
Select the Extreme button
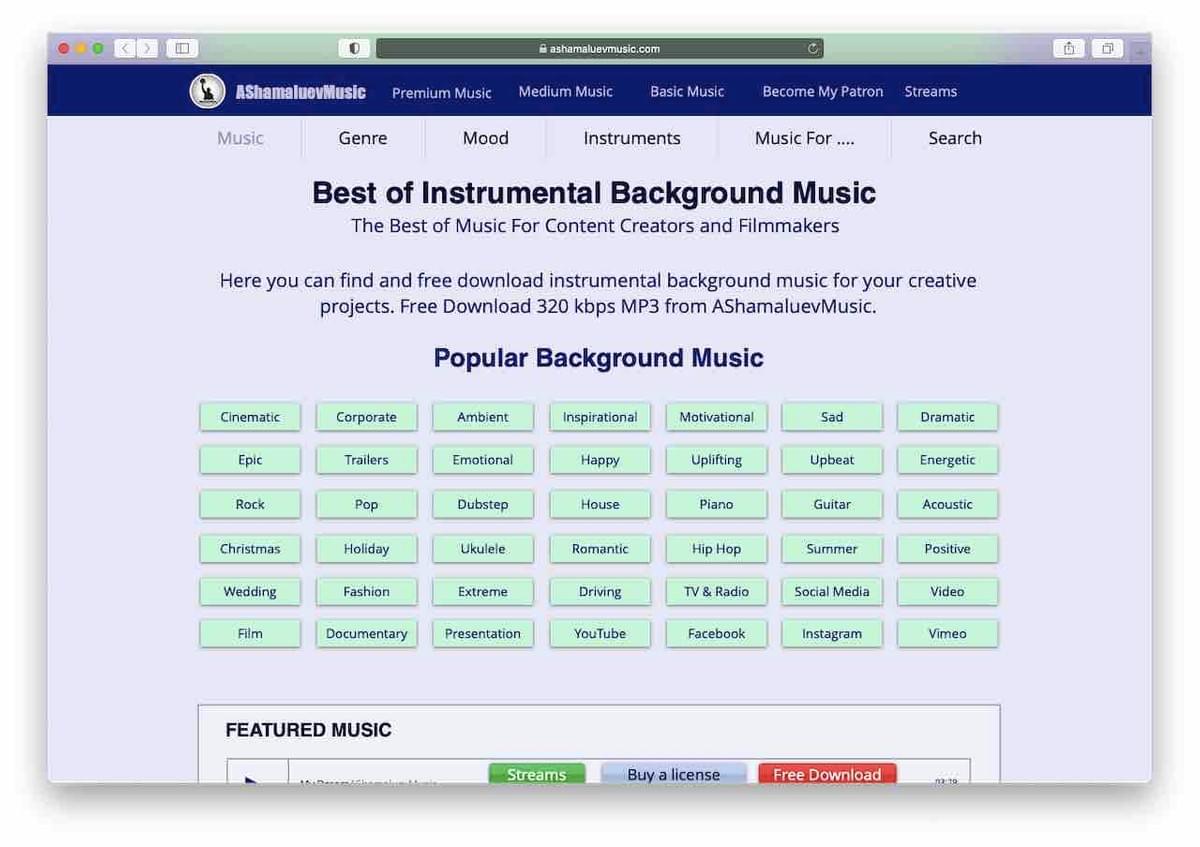pos(483,592)
